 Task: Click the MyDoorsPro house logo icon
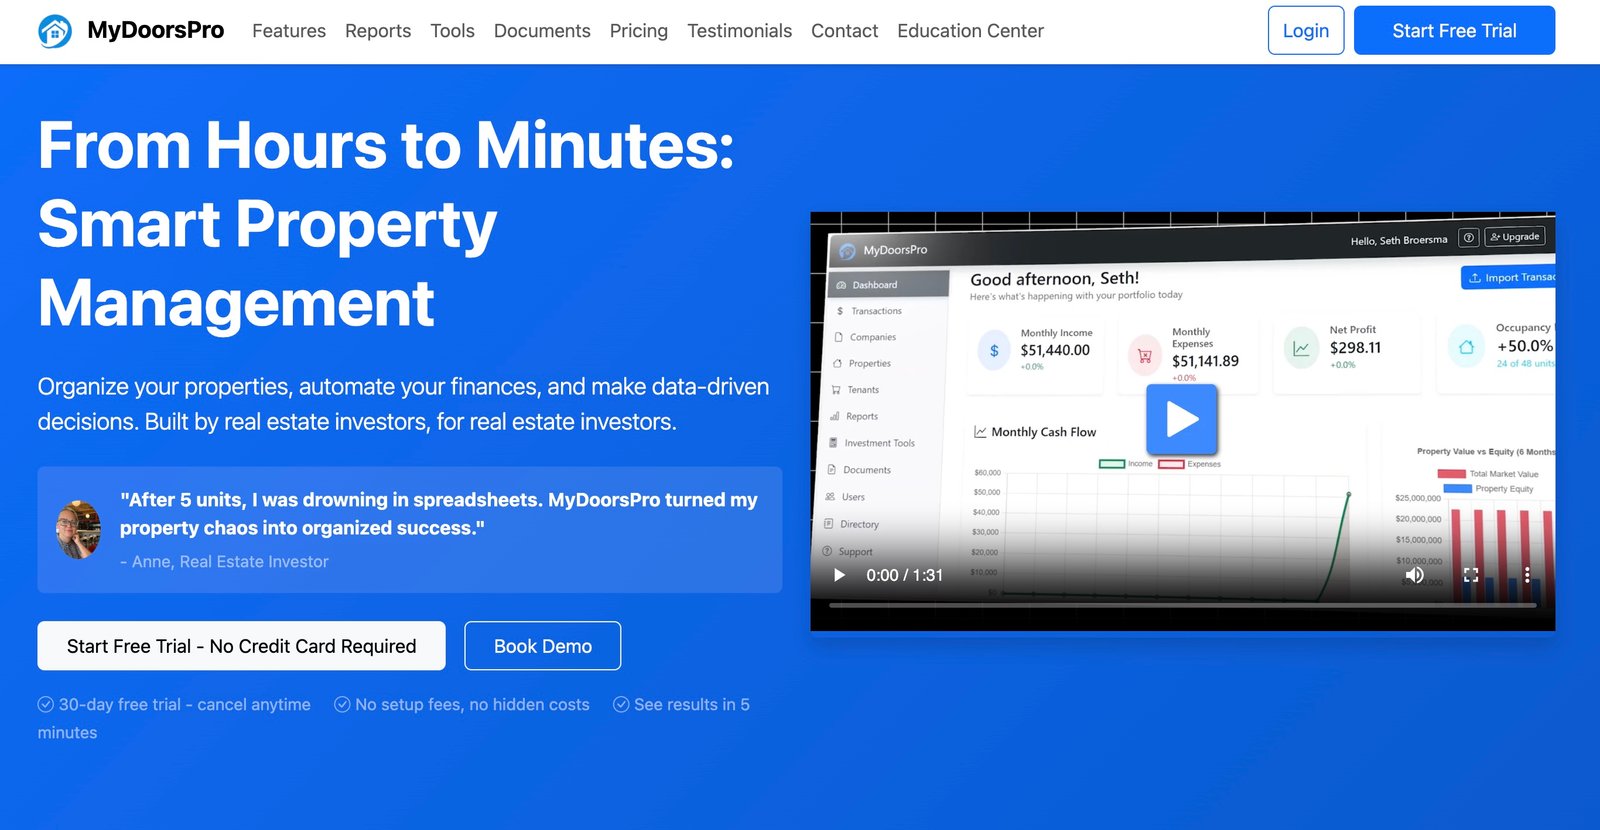[x=55, y=31]
